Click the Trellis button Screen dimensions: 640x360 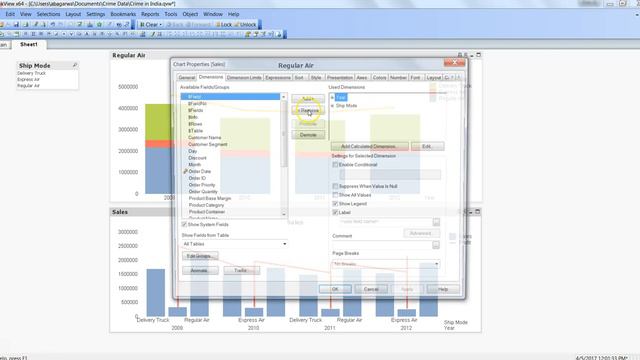click(241, 271)
